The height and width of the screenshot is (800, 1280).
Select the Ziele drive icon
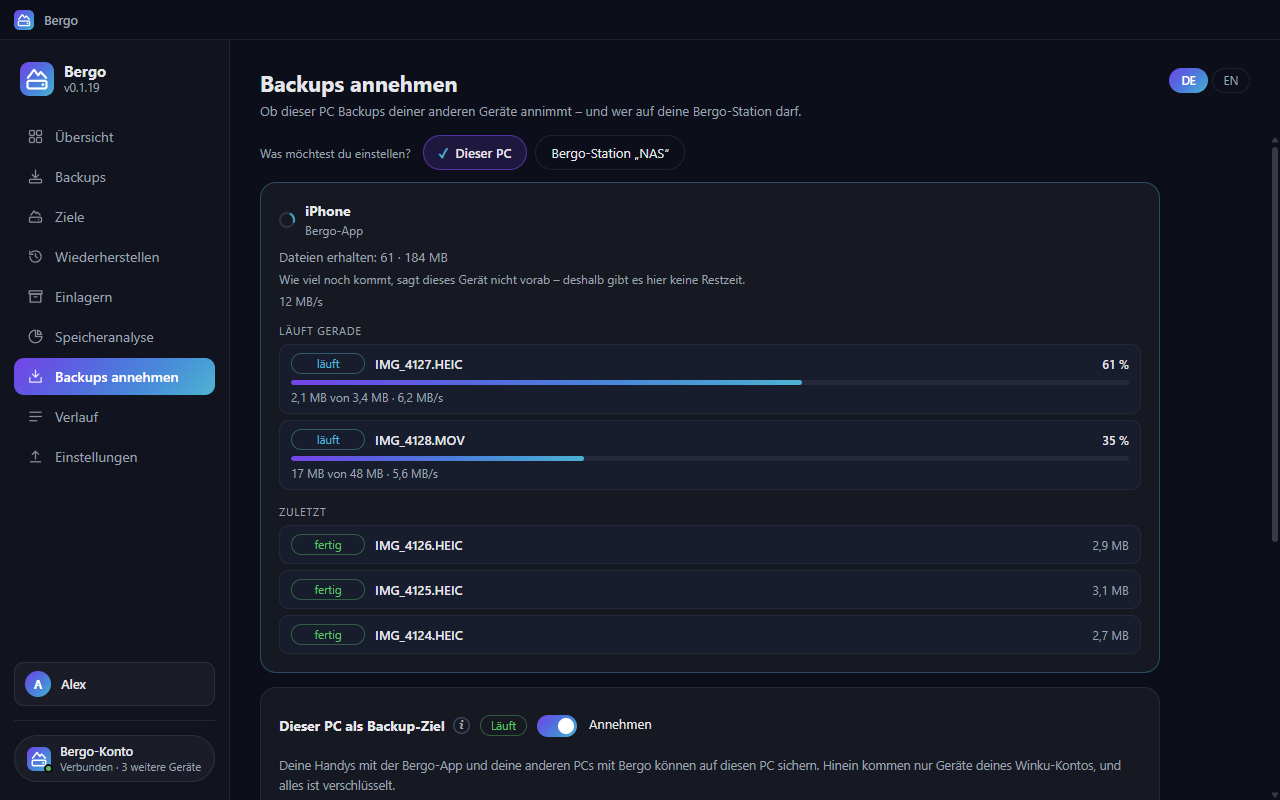[x=36, y=217]
